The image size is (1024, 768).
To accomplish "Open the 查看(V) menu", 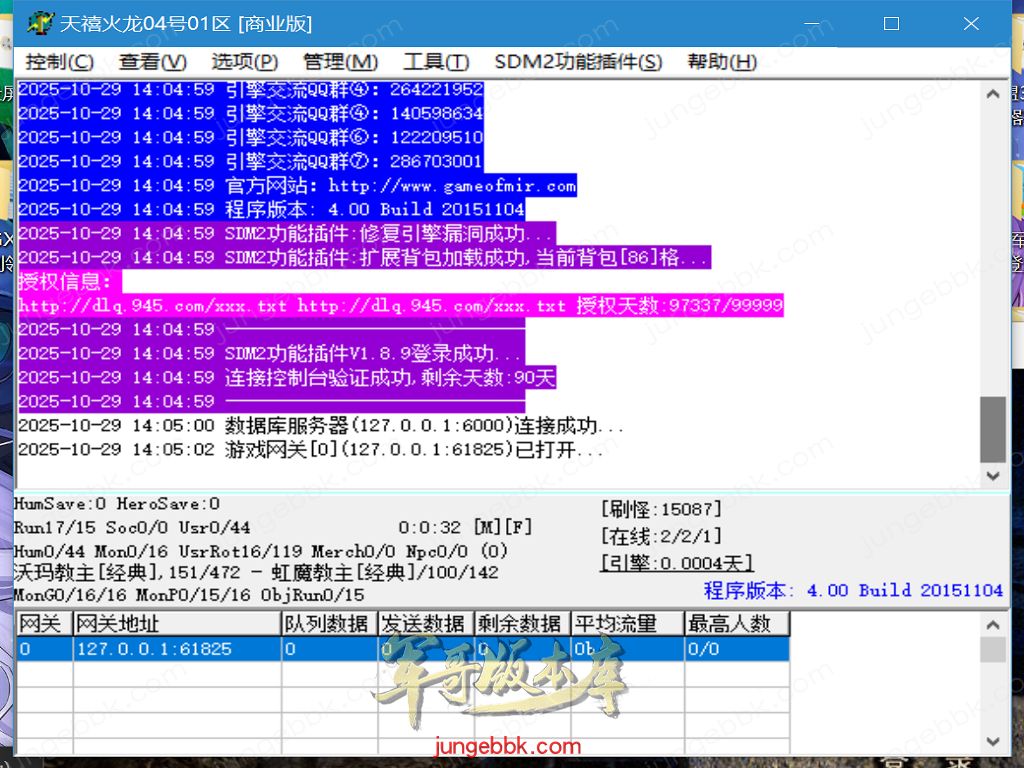I will coord(153,62).
